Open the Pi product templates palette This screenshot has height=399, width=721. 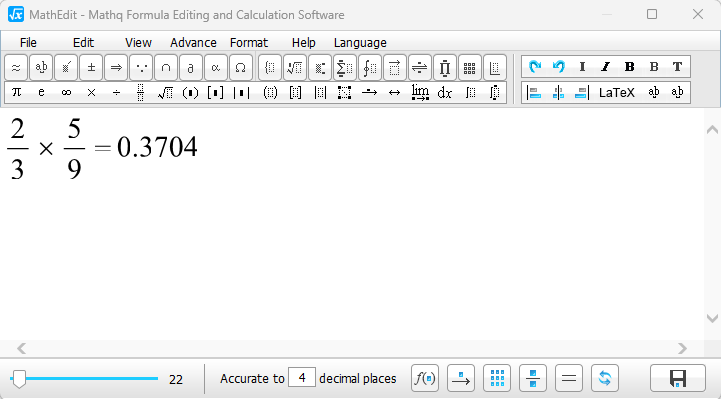[445, 68]
